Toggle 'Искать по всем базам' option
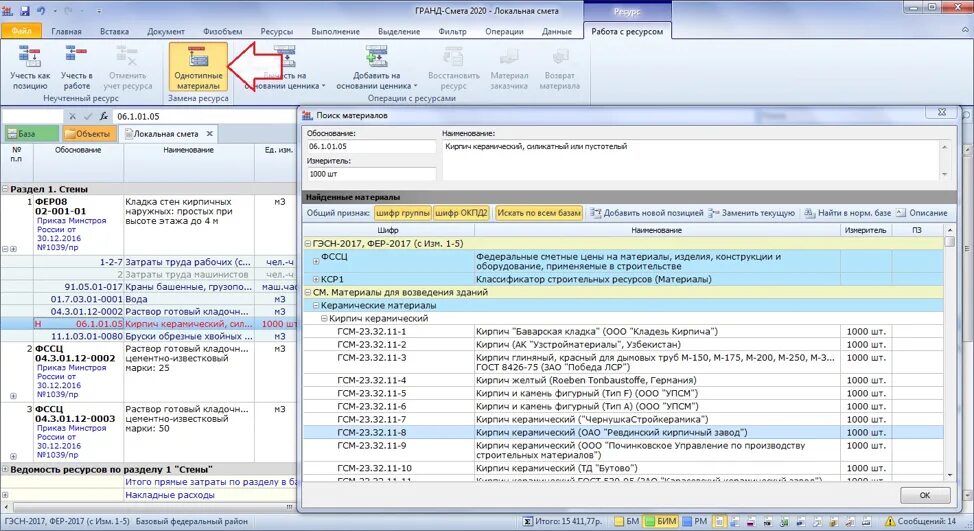Screen dimensions: 974x531 (539, 213)
